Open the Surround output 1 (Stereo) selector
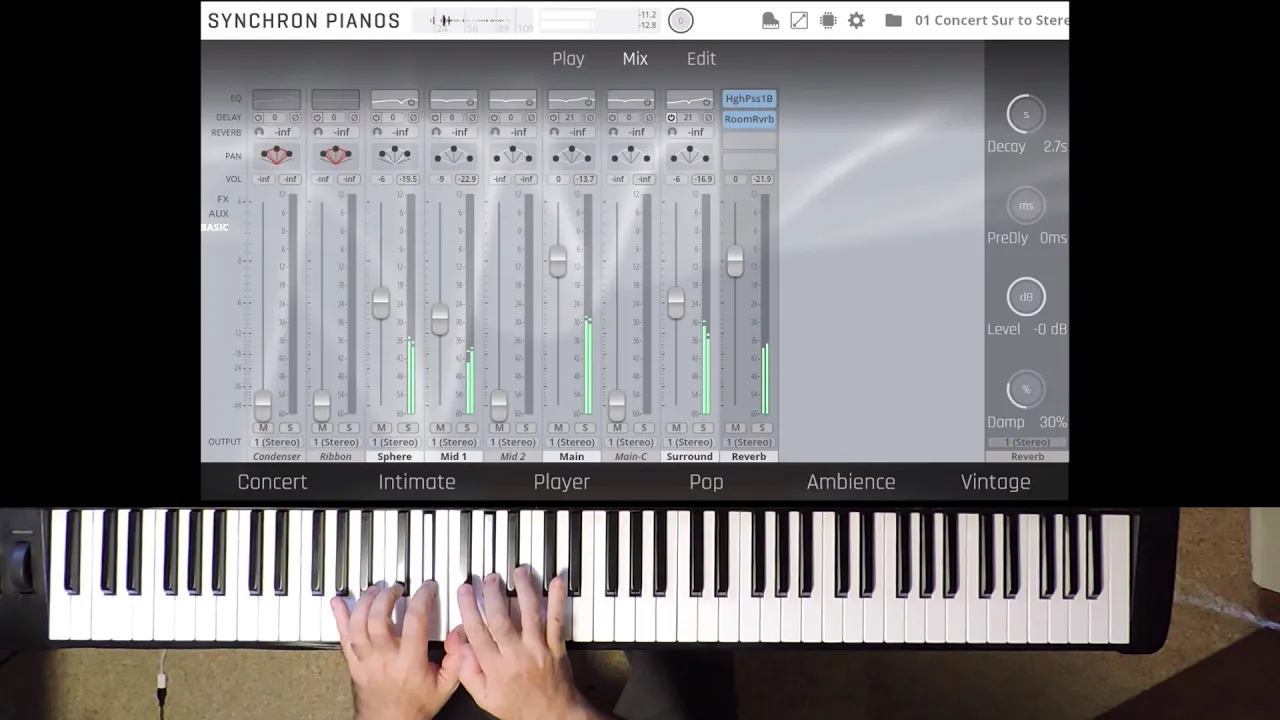Screen dimensions: 1280x720 click(689, 442)
